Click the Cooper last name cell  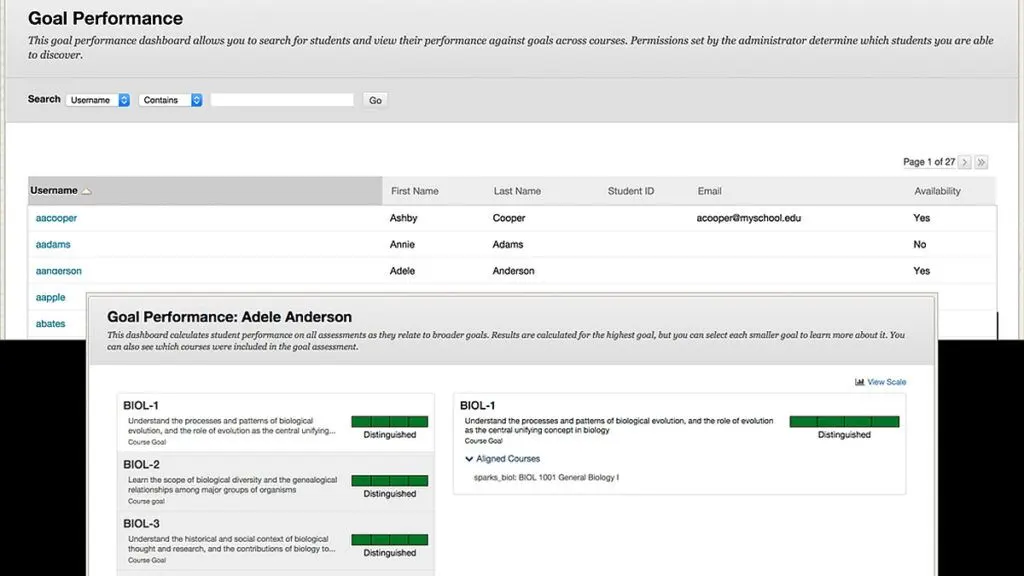509,218
